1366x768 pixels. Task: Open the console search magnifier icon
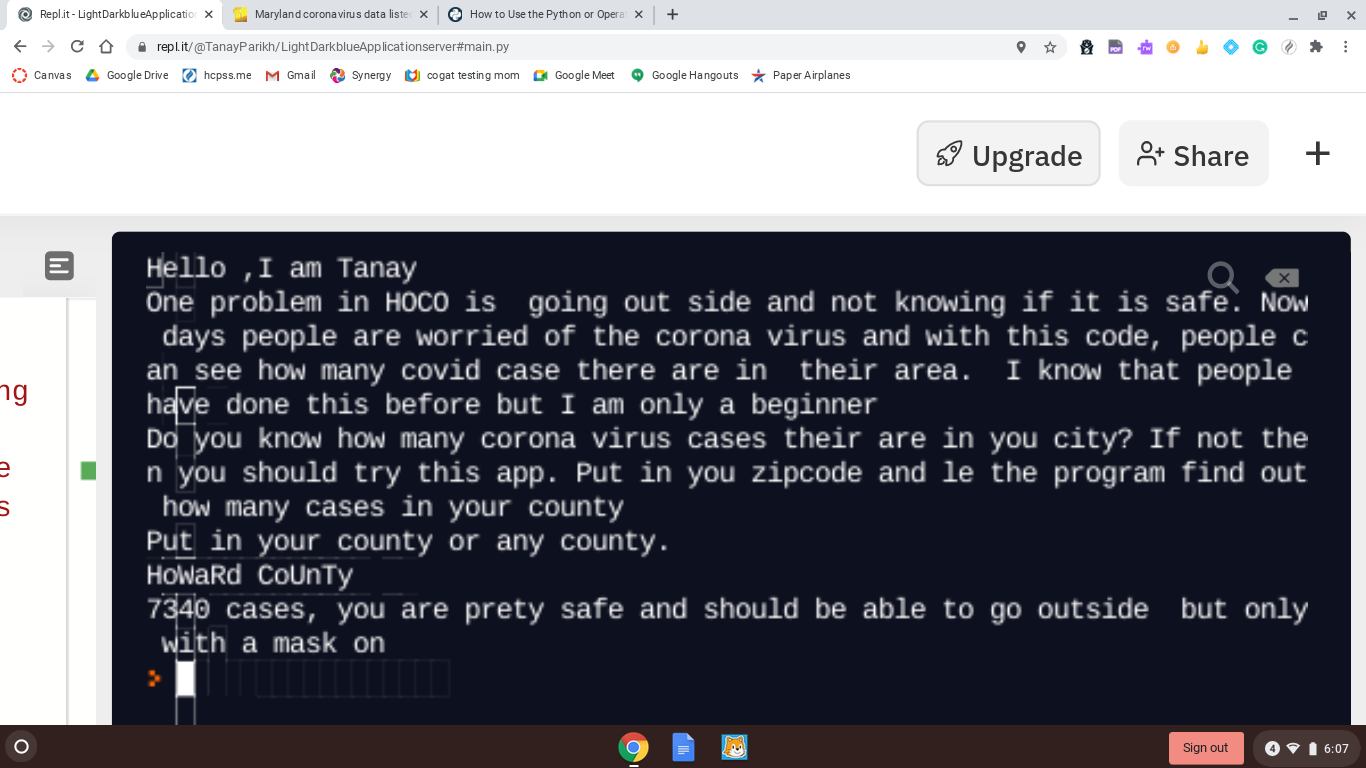[1222, 277]
